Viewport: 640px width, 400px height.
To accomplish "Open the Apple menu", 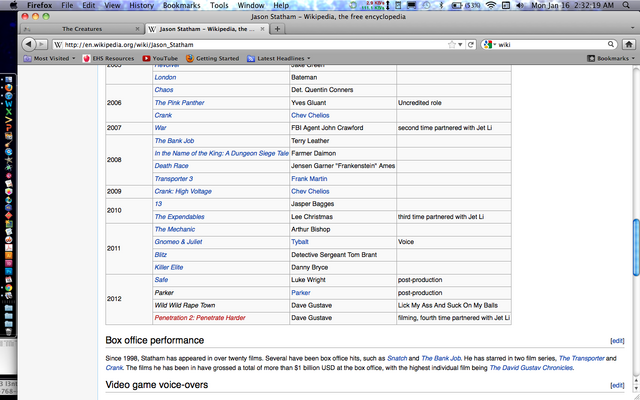I will [13, 5].
